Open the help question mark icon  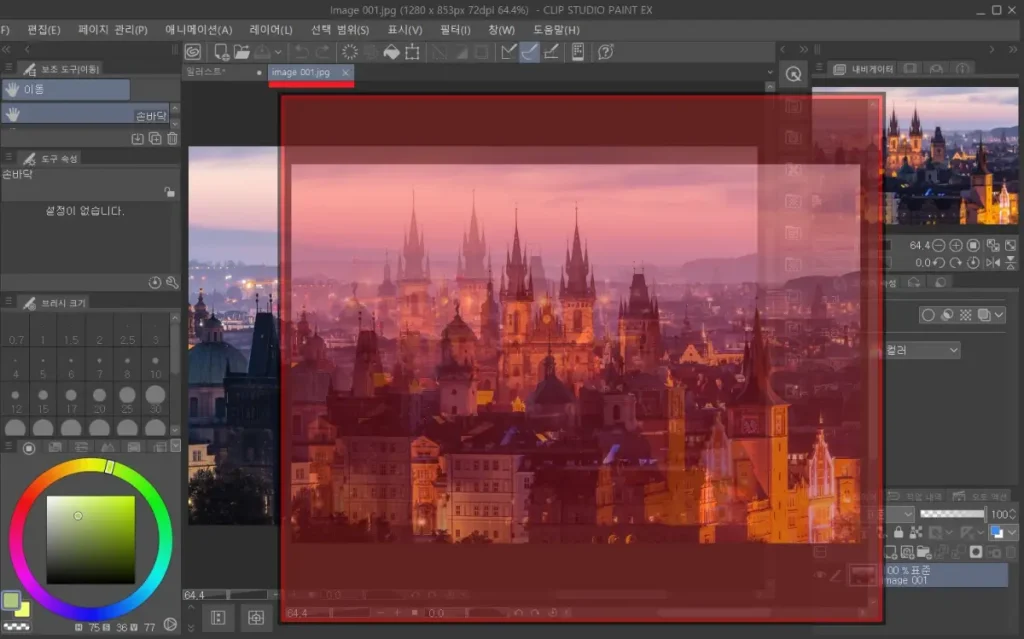[605, 51]
